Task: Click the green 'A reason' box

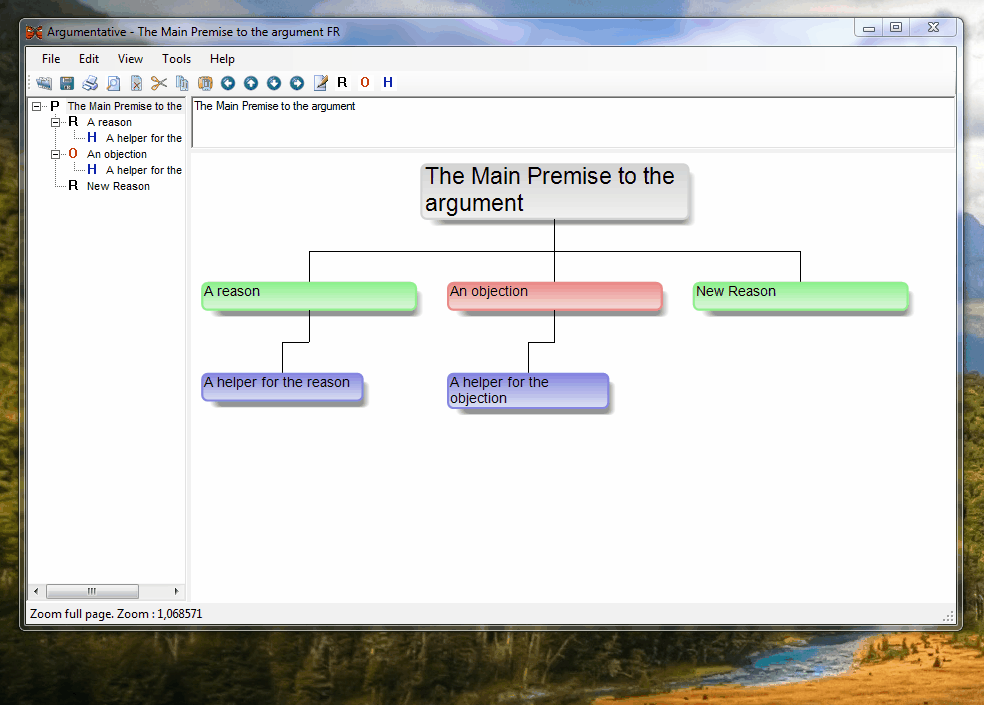Action: tap(309, 296)
